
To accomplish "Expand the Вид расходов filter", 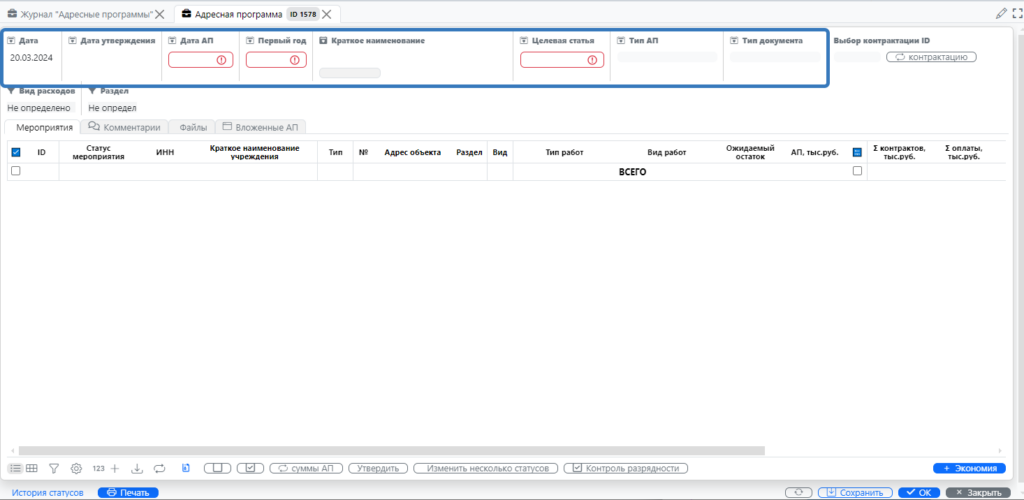I will [x=11, y=91].
